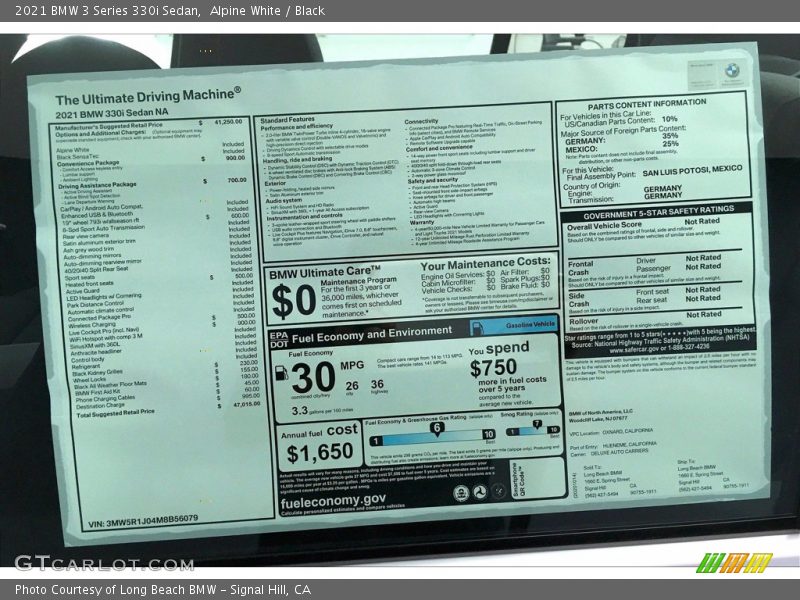Click '2021 BMW 330i Sedan NA' title

[112, 113]
